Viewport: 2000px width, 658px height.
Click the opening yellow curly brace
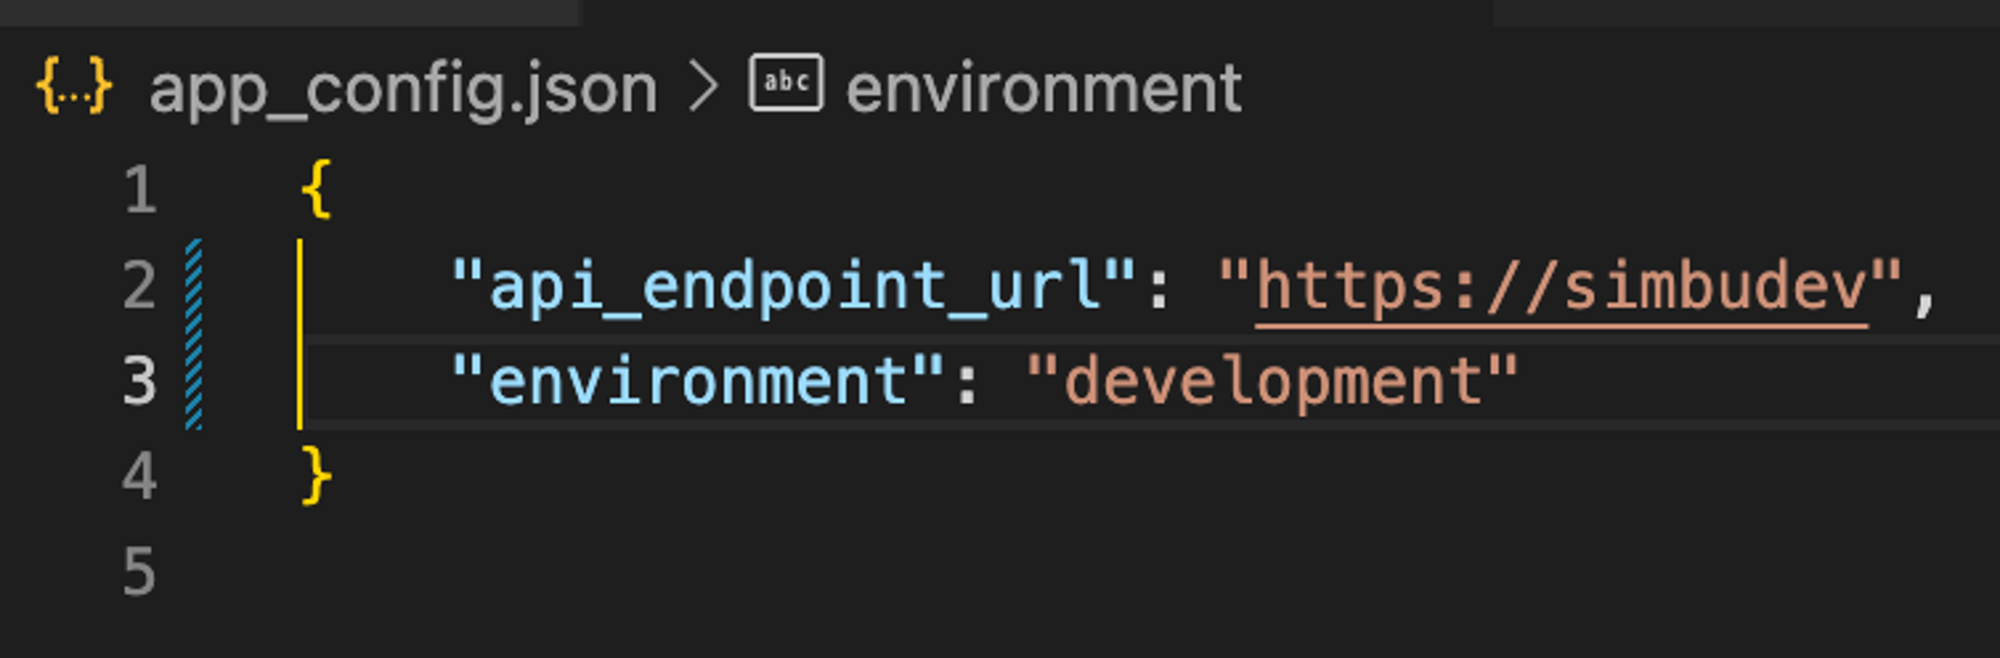(x=316, y=189)
